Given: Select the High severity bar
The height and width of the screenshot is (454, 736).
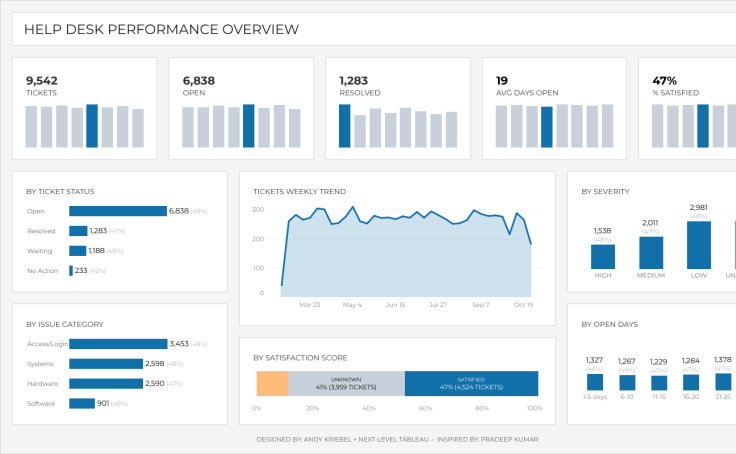Looking at the screenshot, I should (603, 257).
